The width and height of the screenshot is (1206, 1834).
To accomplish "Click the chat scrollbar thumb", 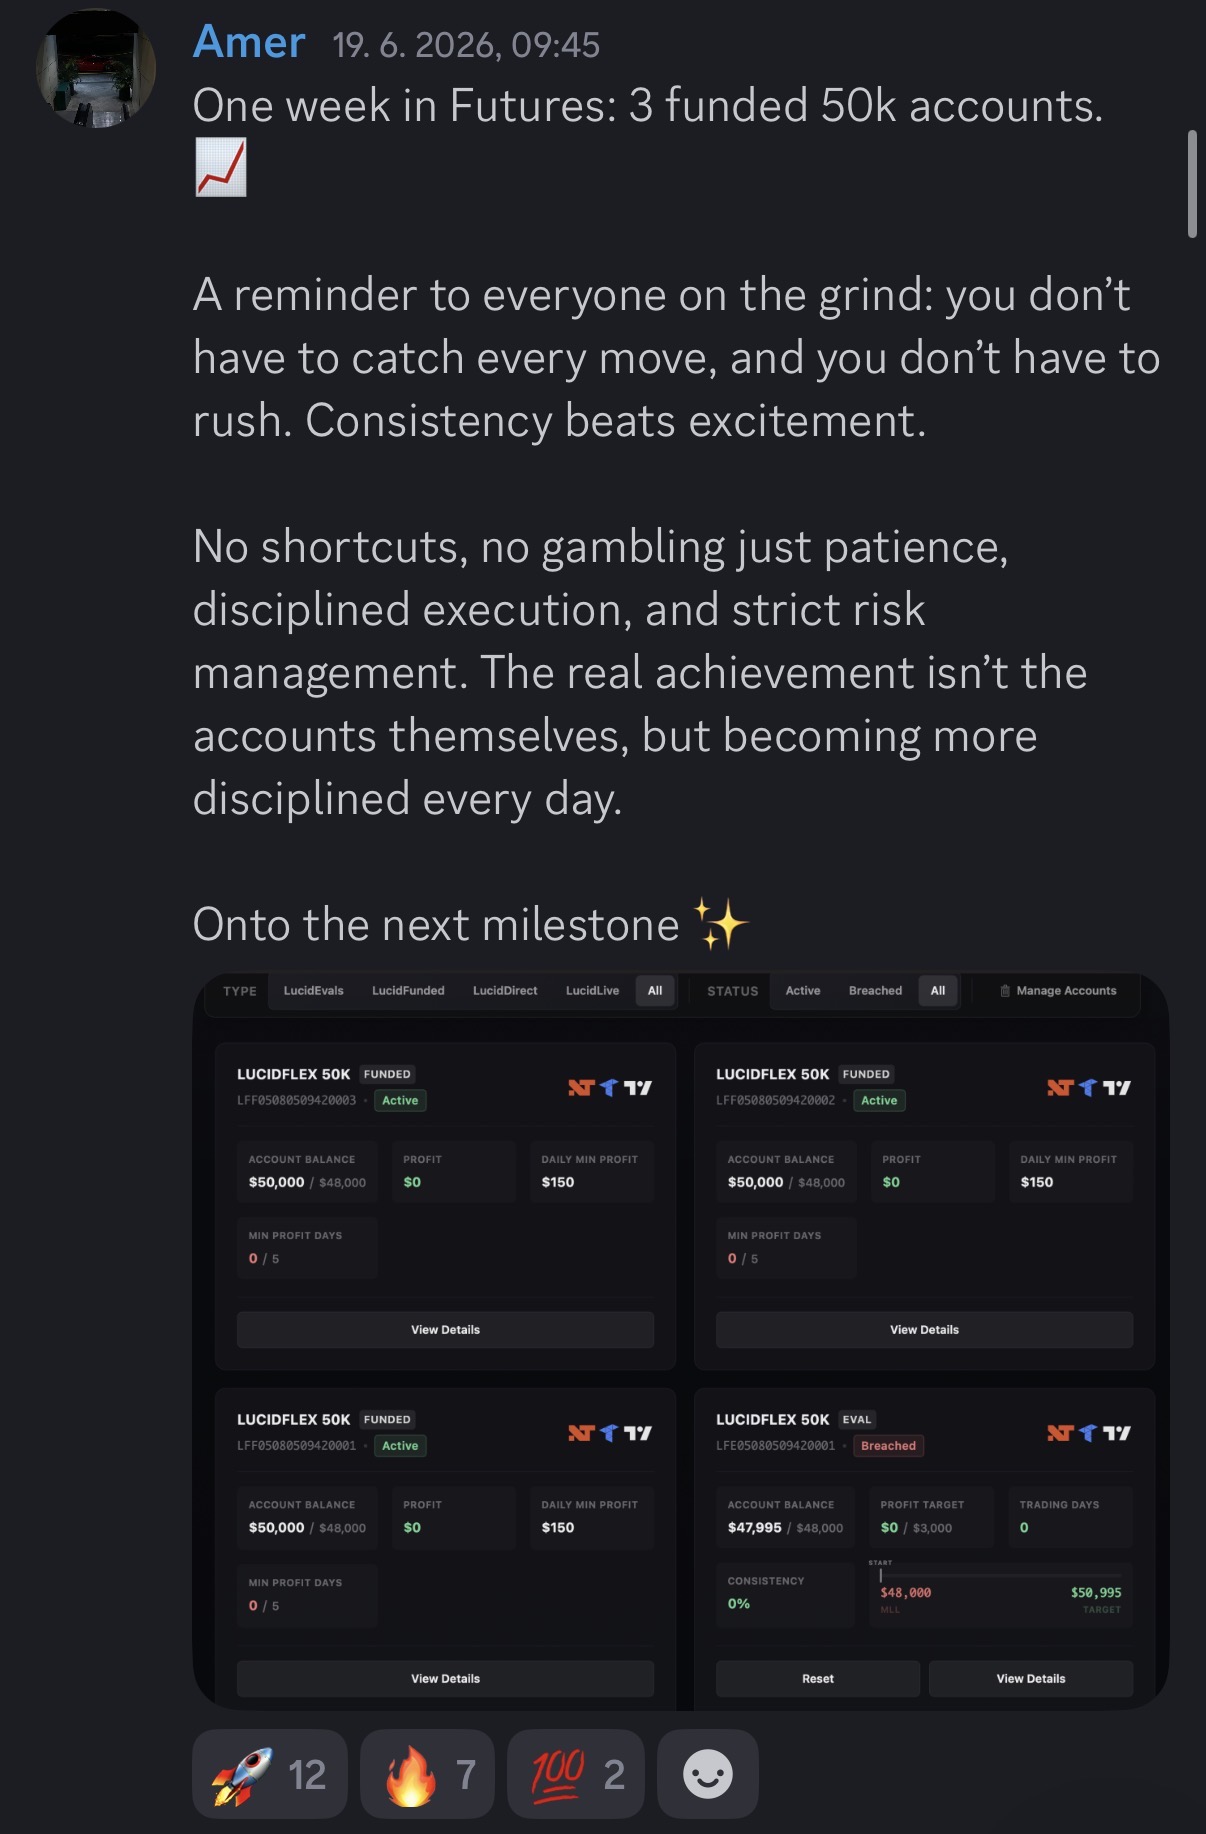I will 1192,184.
